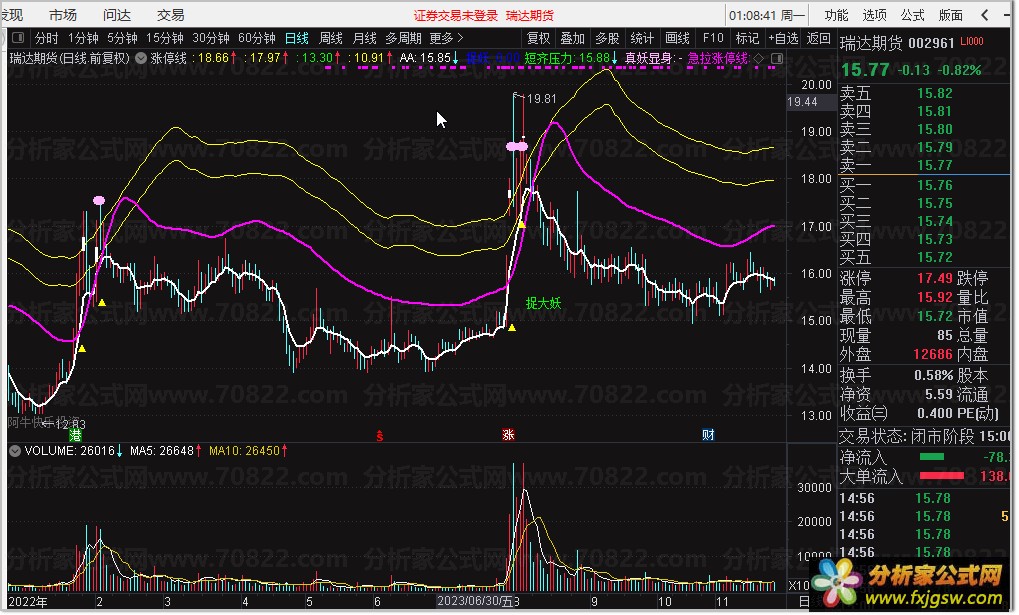The image size is (1019, 615).
Task: Click the 标记 mark button
Action: [x=747, y=38]
